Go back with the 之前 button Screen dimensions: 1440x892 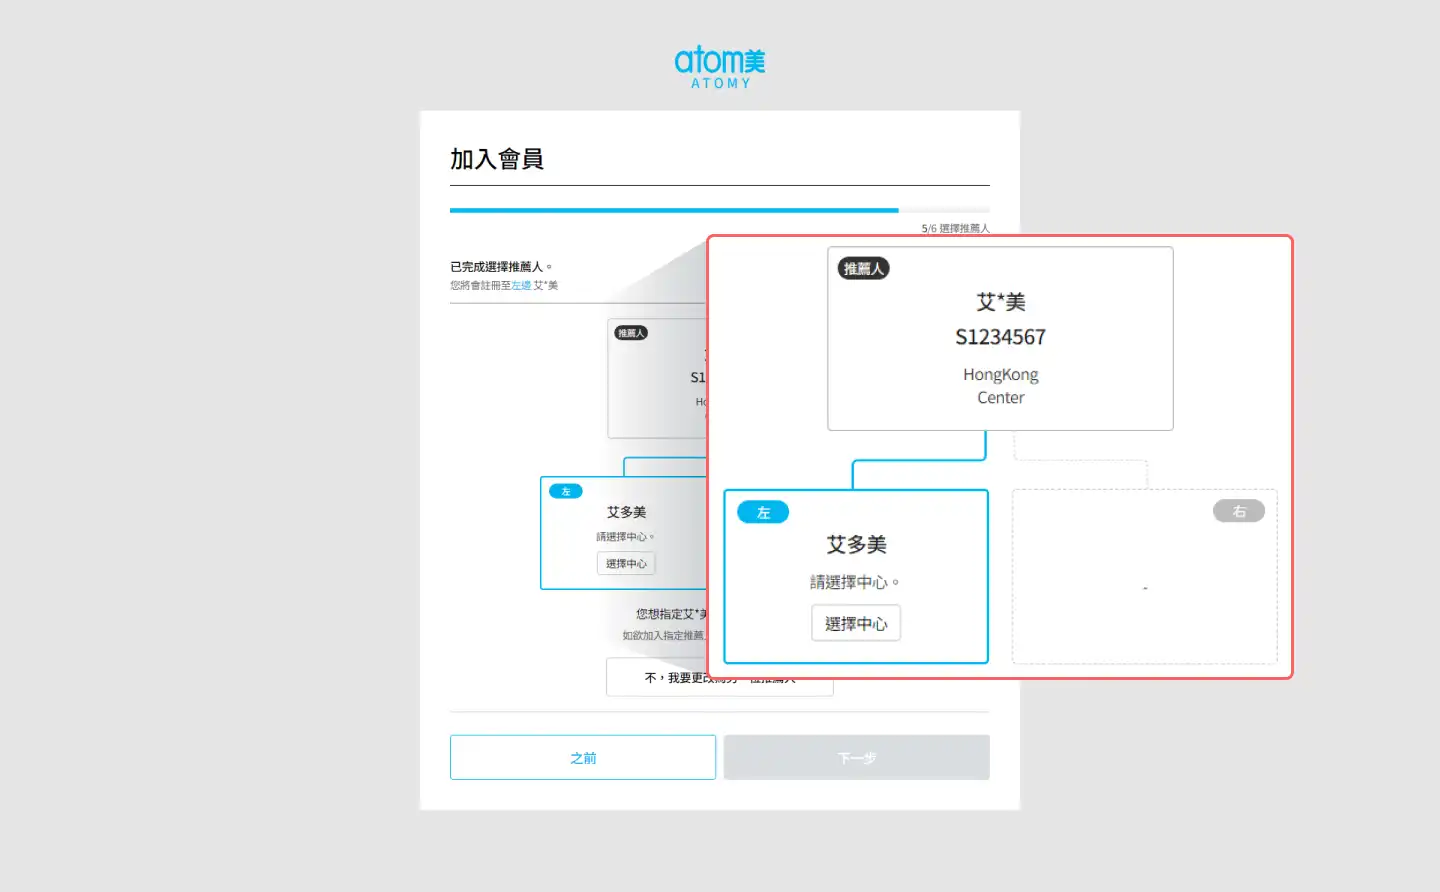[x=583, y=758]
